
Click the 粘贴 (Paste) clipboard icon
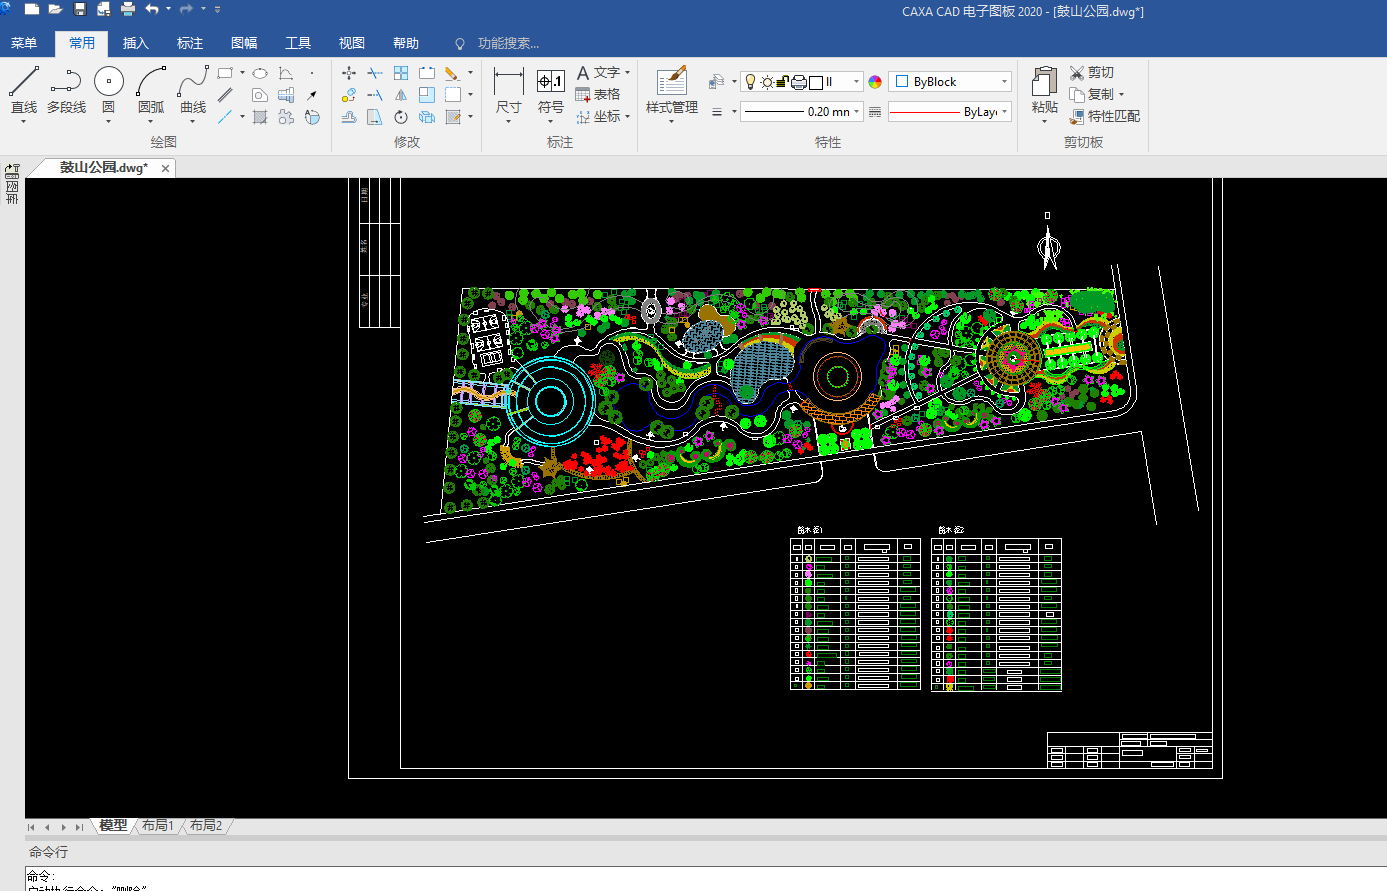(1044, 82)
